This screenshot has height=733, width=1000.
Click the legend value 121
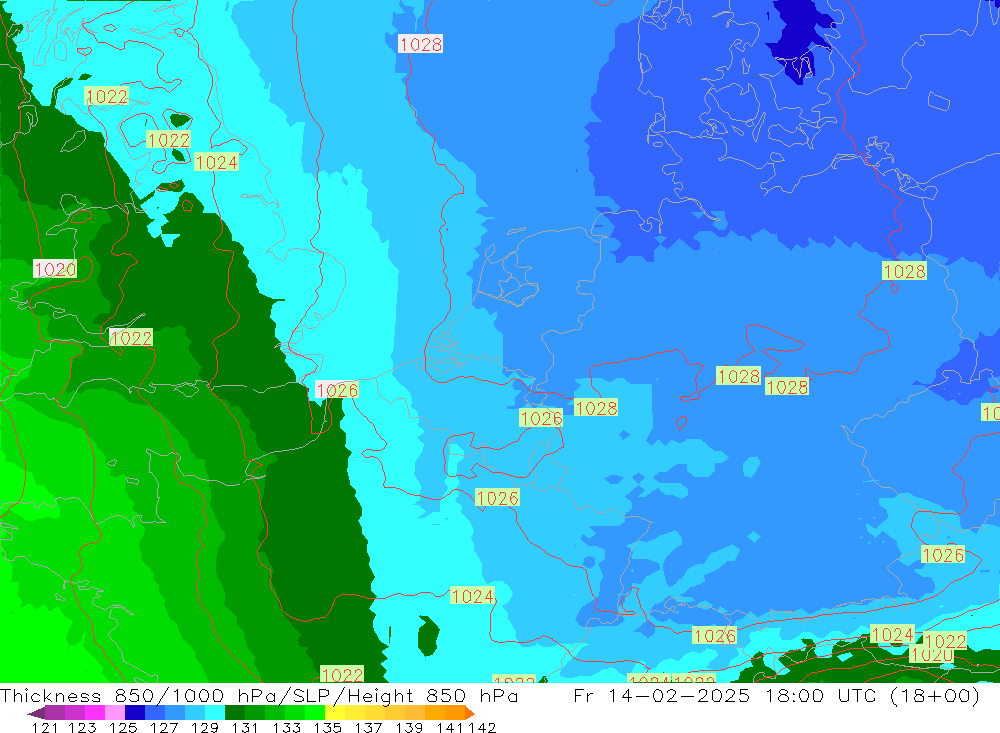(x=45, y=727)
